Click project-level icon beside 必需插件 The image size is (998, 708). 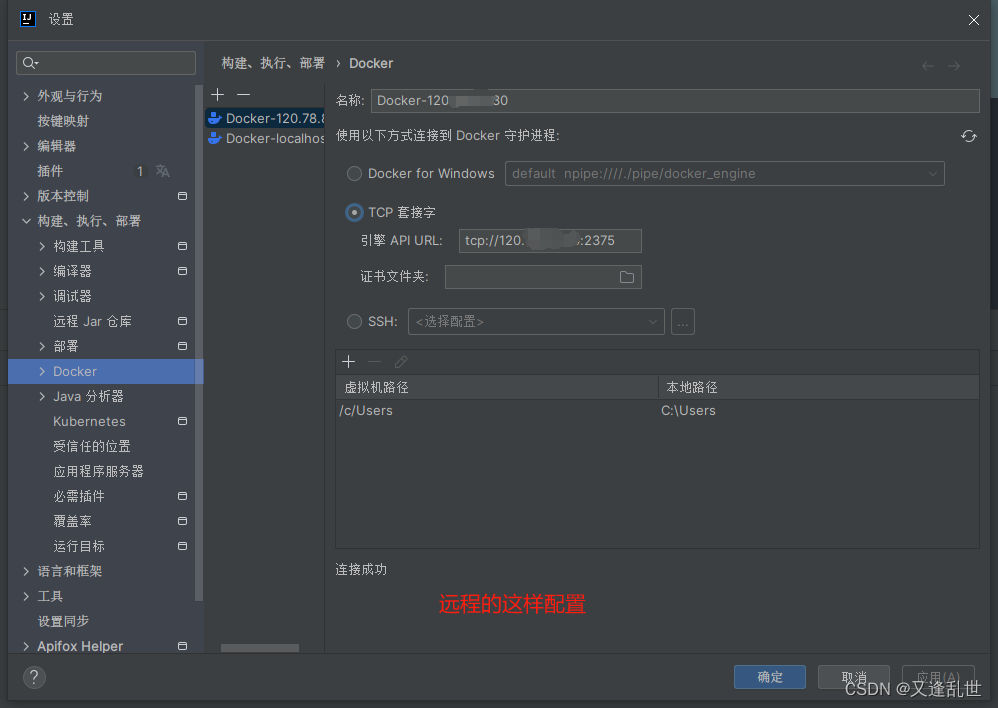point(182,496)
